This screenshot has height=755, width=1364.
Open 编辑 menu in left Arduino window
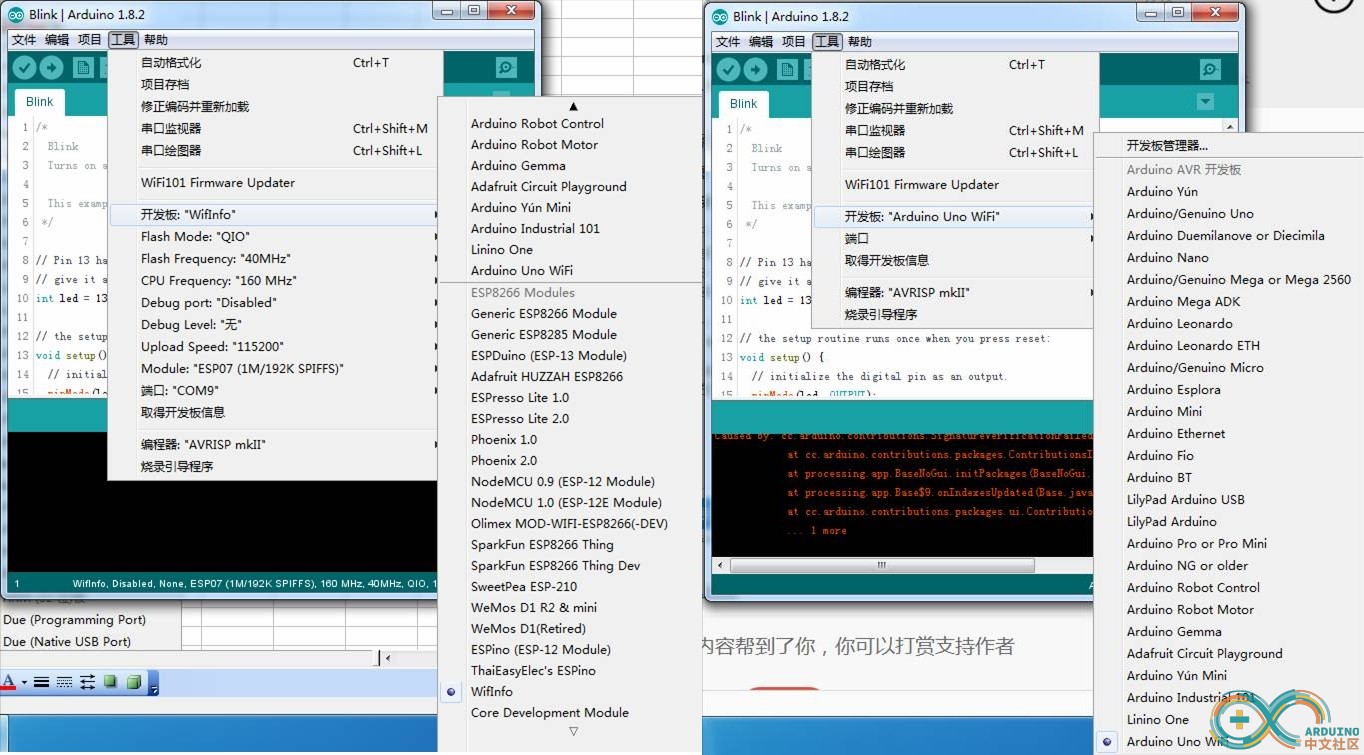pos(57,40)
